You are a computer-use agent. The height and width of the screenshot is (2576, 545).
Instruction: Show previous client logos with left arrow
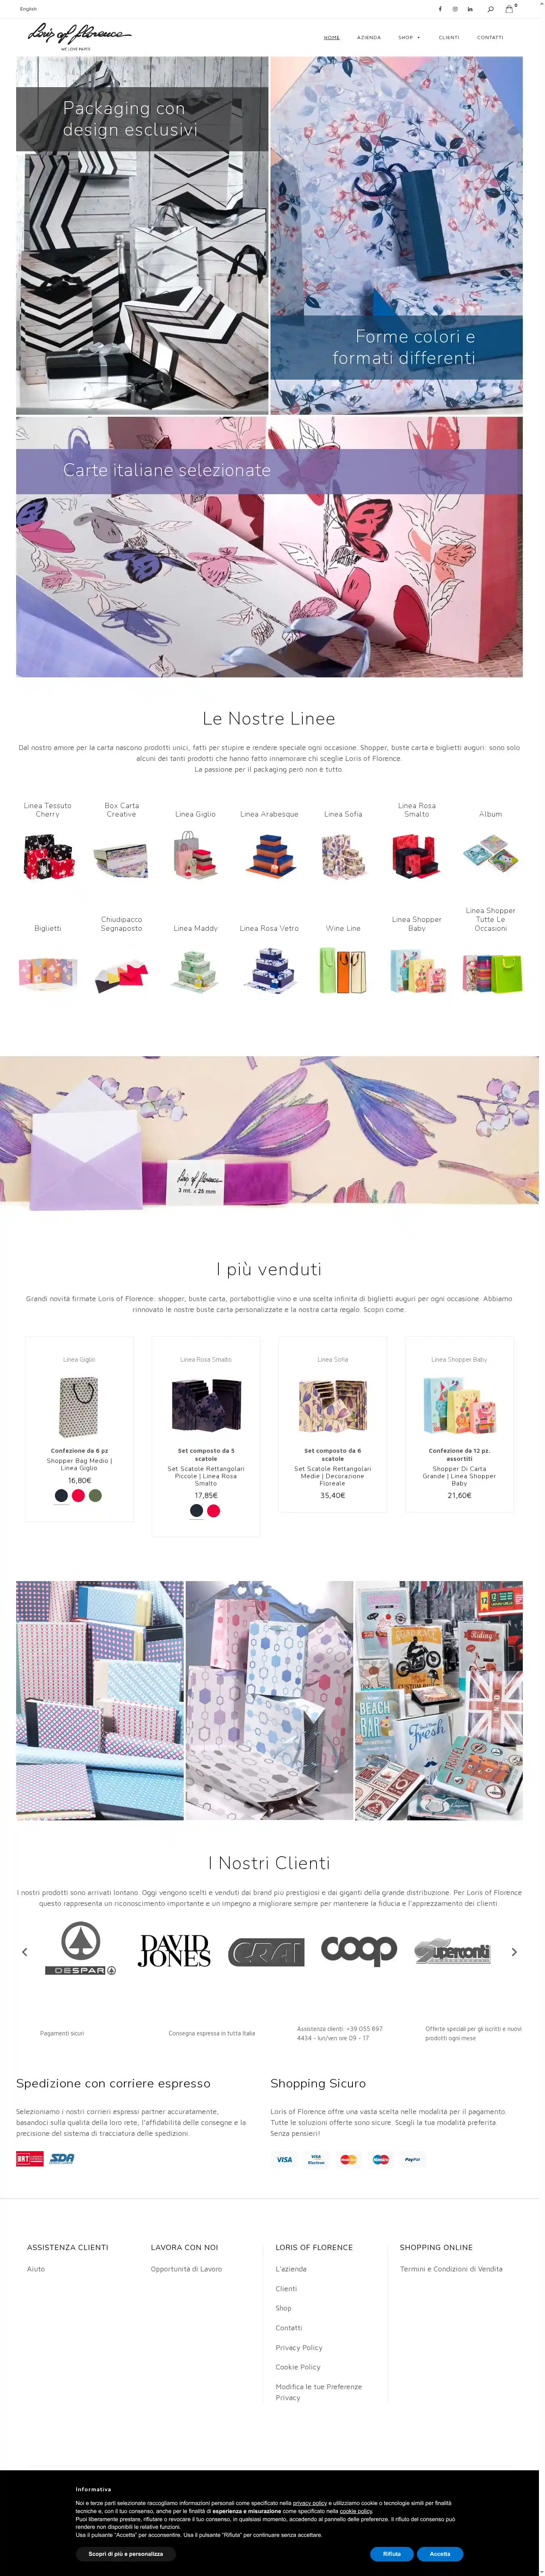pyautogui.click(x=25, y=1952)
